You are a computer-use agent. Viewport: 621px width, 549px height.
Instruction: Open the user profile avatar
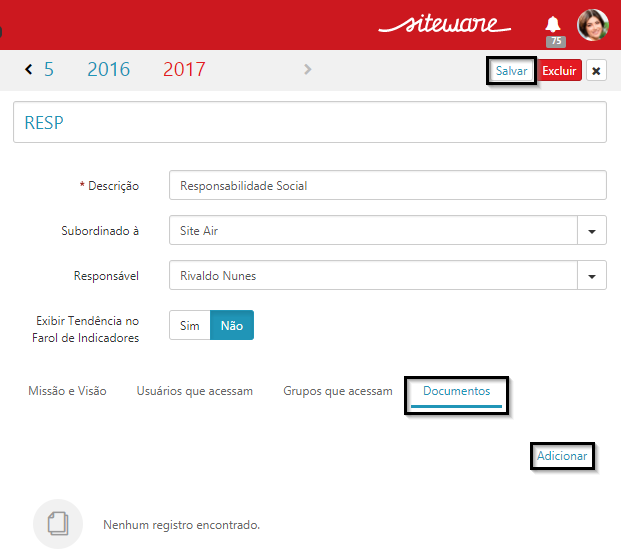593,25
